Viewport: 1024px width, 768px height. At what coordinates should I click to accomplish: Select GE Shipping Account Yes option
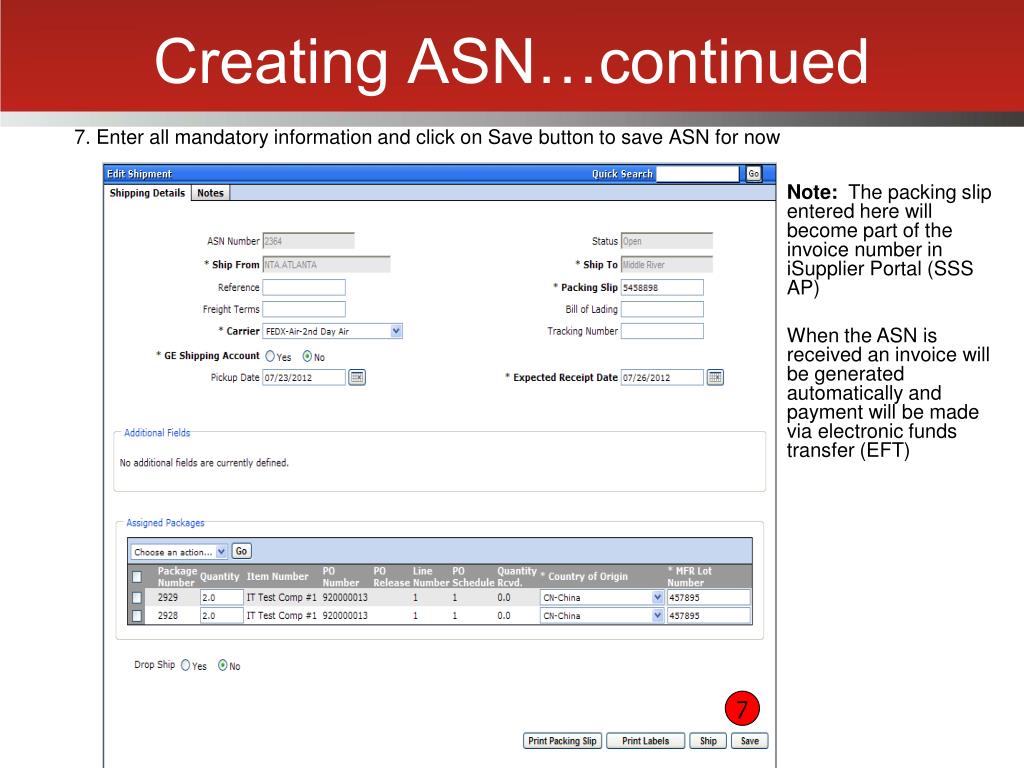coord(270,357)
